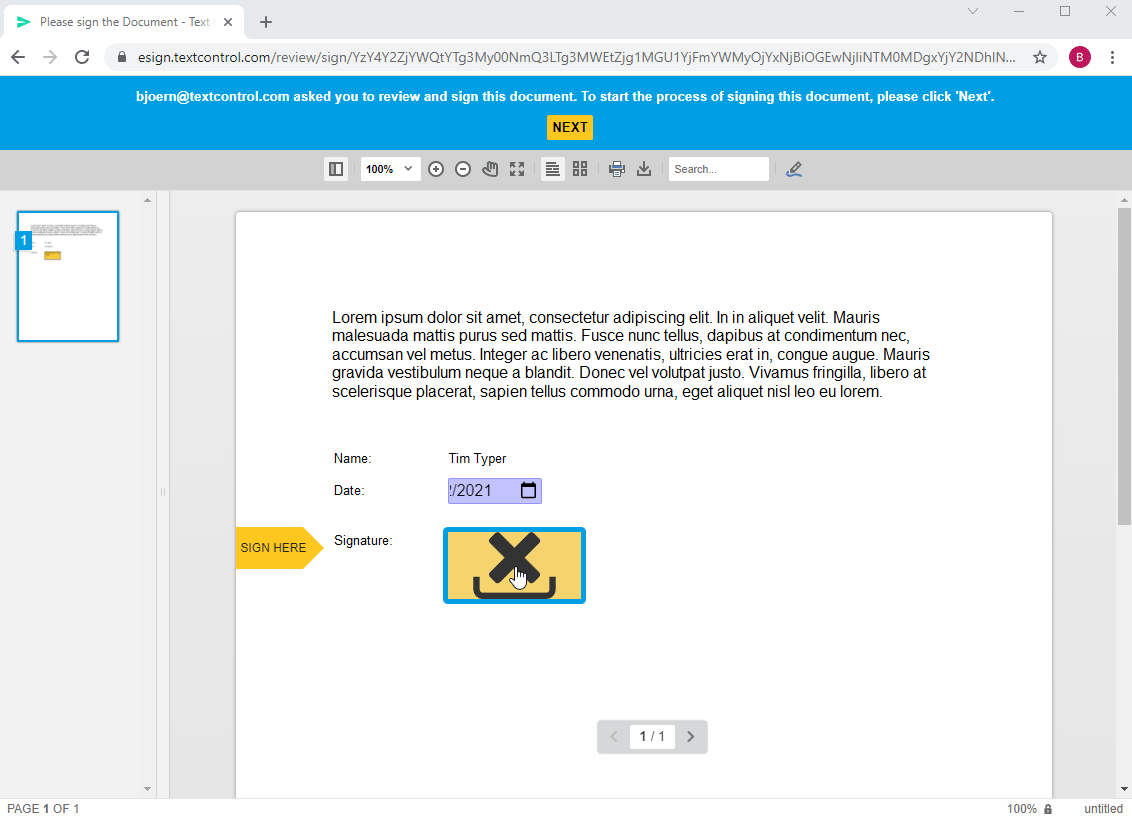Close the 'Please sign the Document' tab
This screenshot has height=819, width=1132.
pos(227,22)
